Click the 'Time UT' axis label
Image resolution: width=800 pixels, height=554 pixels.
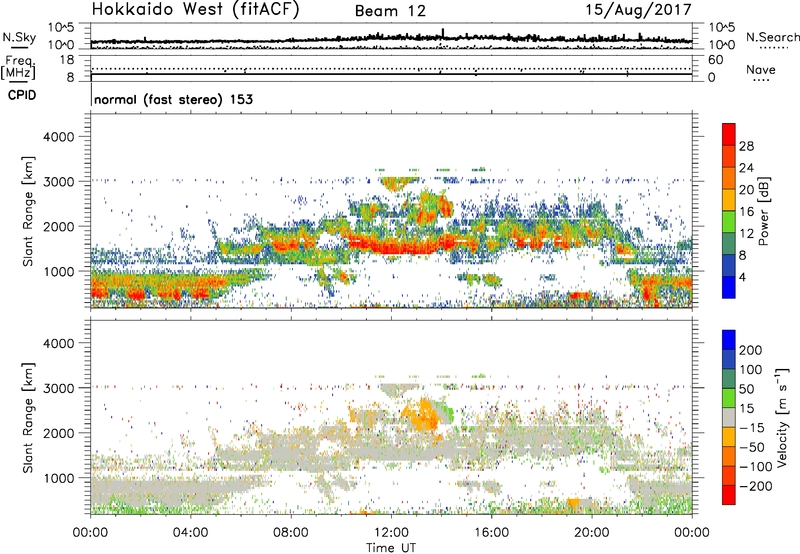pyautogui.click(x=391, y=548)
